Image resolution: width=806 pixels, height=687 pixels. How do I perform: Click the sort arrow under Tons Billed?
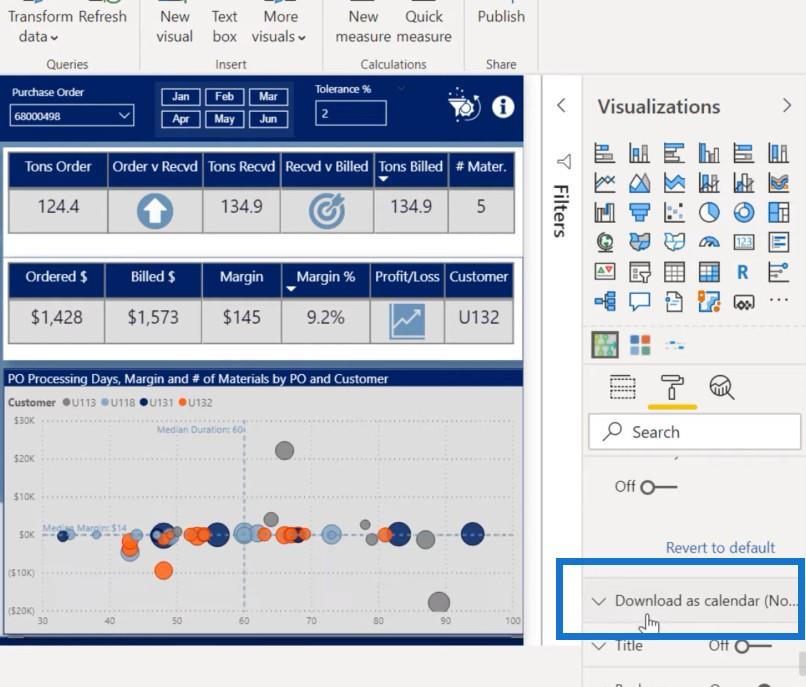[x=383, y=179]
